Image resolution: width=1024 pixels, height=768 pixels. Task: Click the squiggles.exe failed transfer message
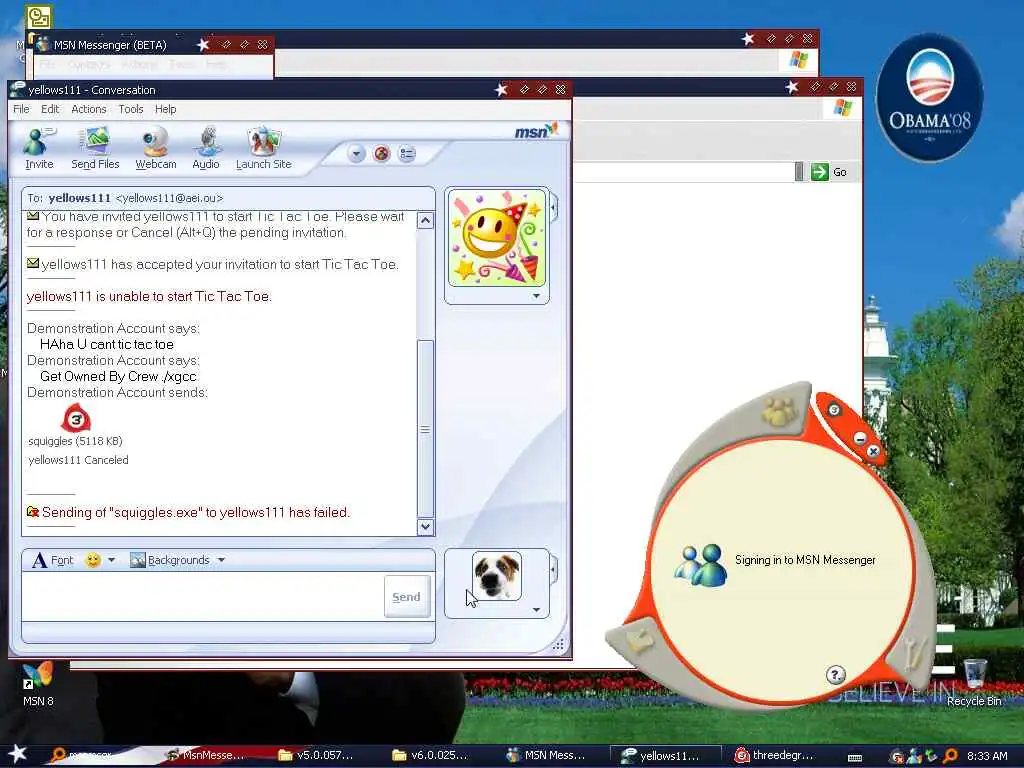click(188, 513)
